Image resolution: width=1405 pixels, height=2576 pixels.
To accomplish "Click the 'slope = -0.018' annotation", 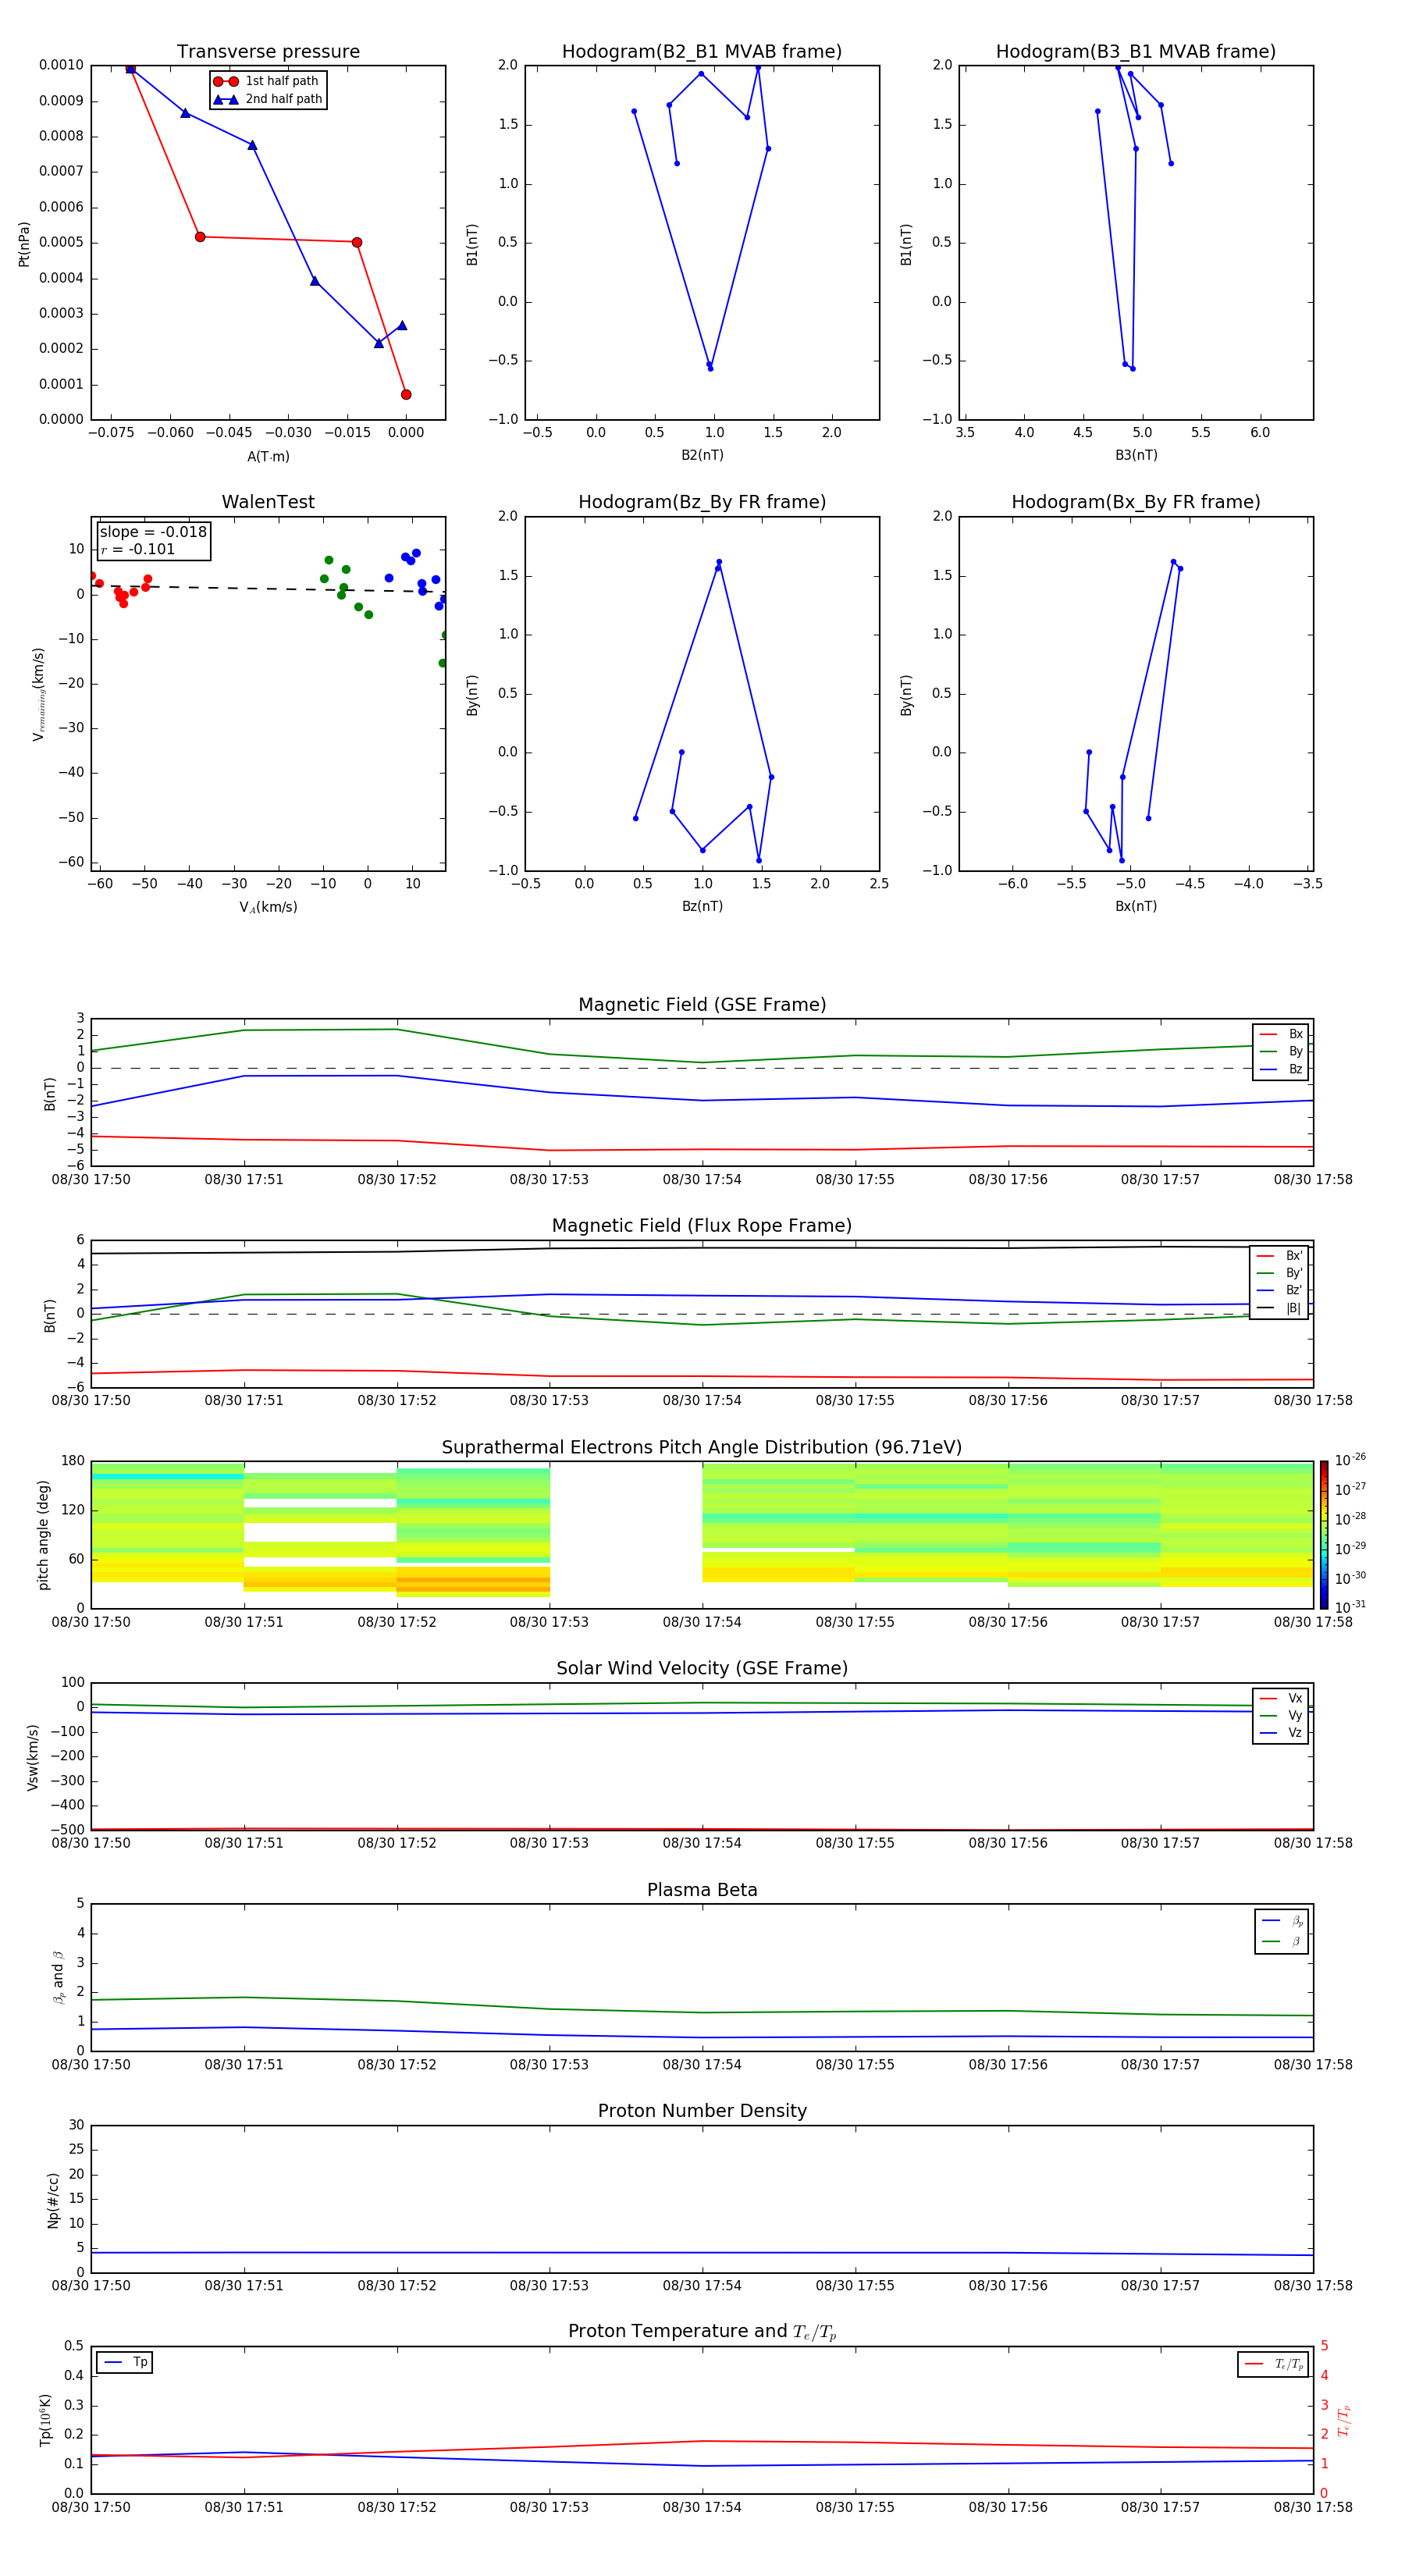I will (153, 532).
